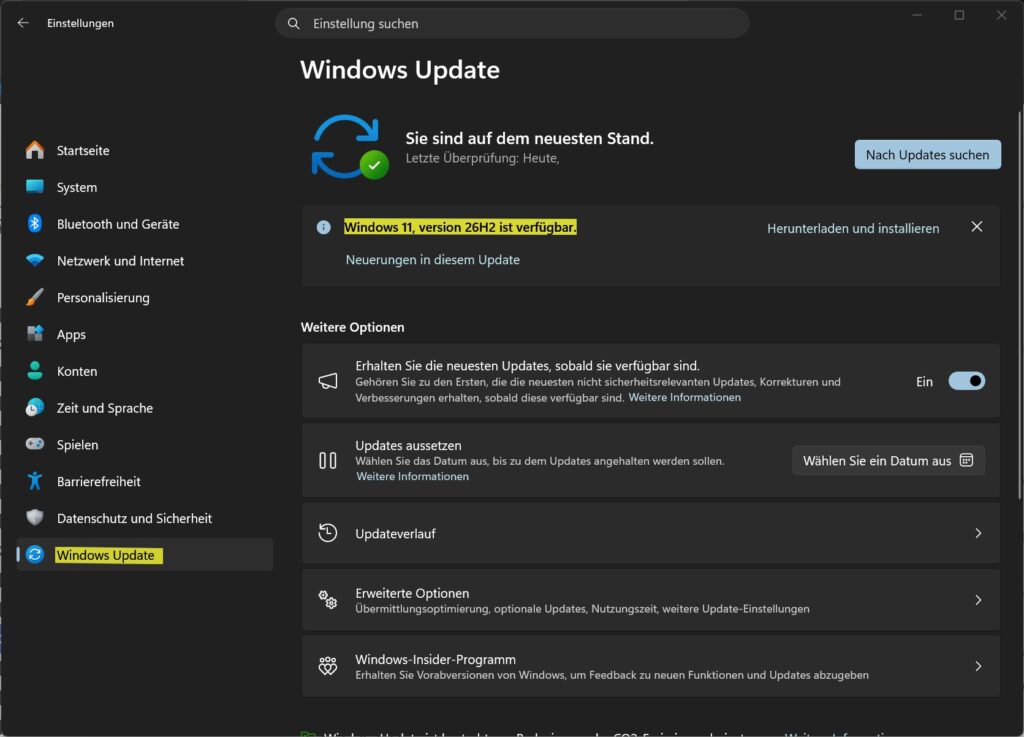Select Konten in the sidebar

click(144, 371)
